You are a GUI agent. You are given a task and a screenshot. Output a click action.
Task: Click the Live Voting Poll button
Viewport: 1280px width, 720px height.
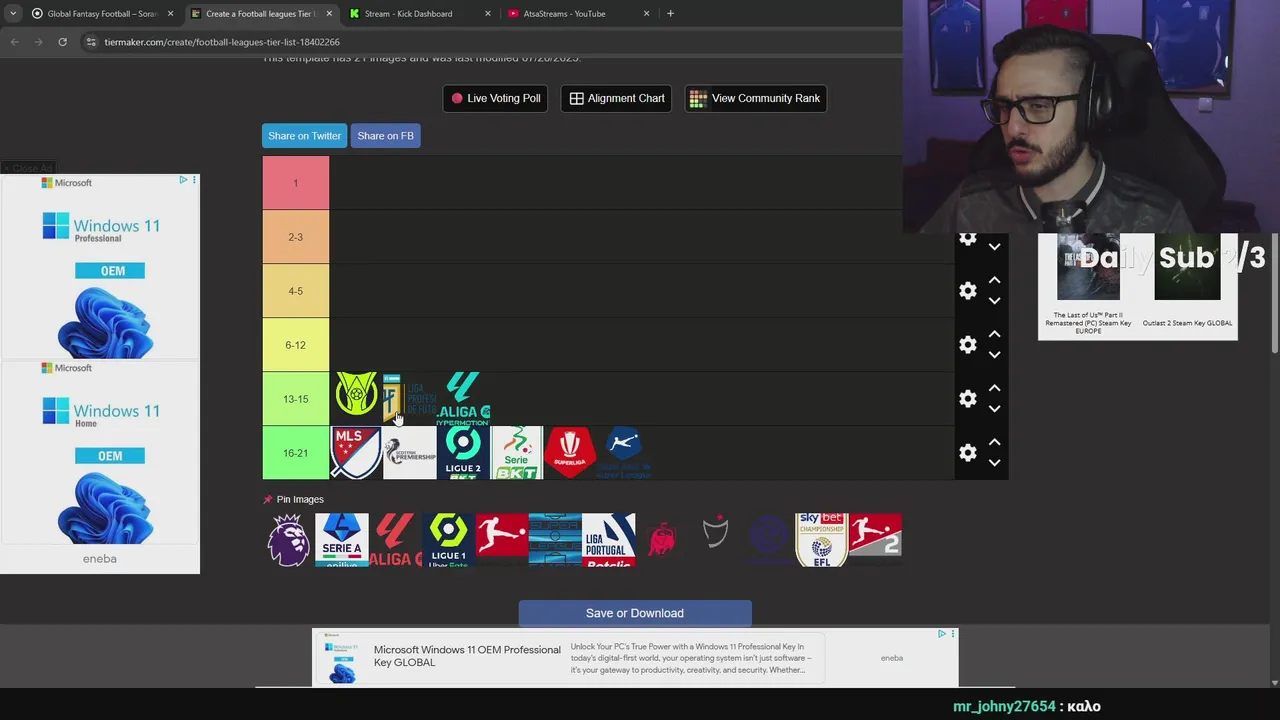click(x=496, y=98)
